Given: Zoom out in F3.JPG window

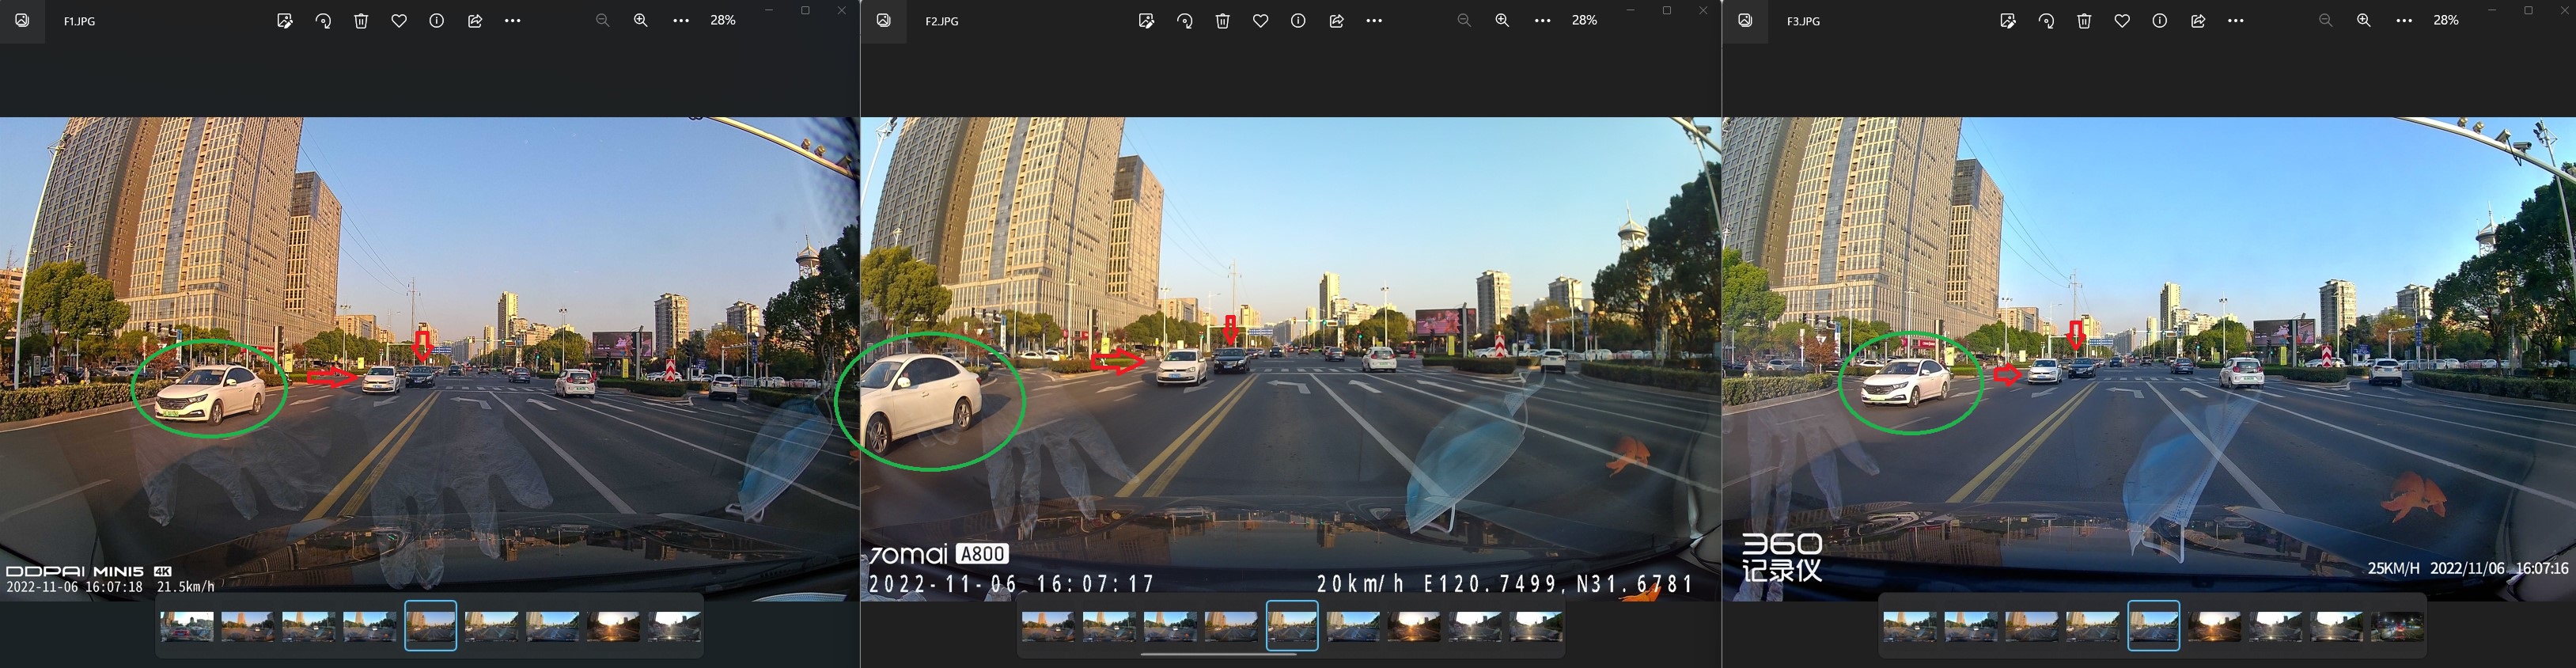Looking at the screenshot, I should point(2326,21).
